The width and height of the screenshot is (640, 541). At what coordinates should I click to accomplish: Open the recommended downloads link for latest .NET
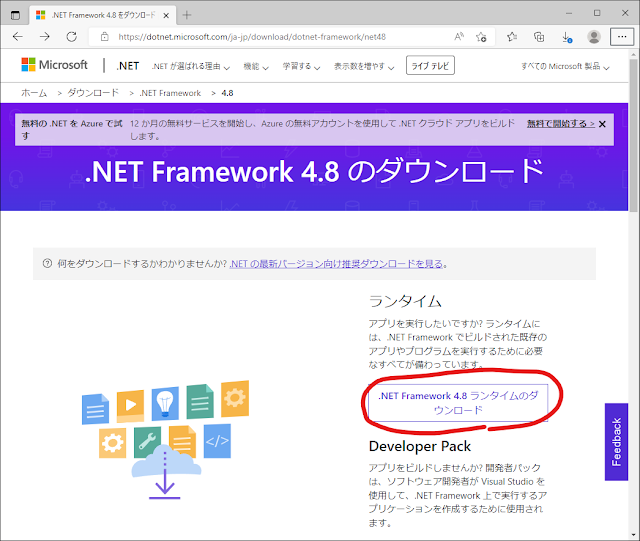(x=336, y=264)
